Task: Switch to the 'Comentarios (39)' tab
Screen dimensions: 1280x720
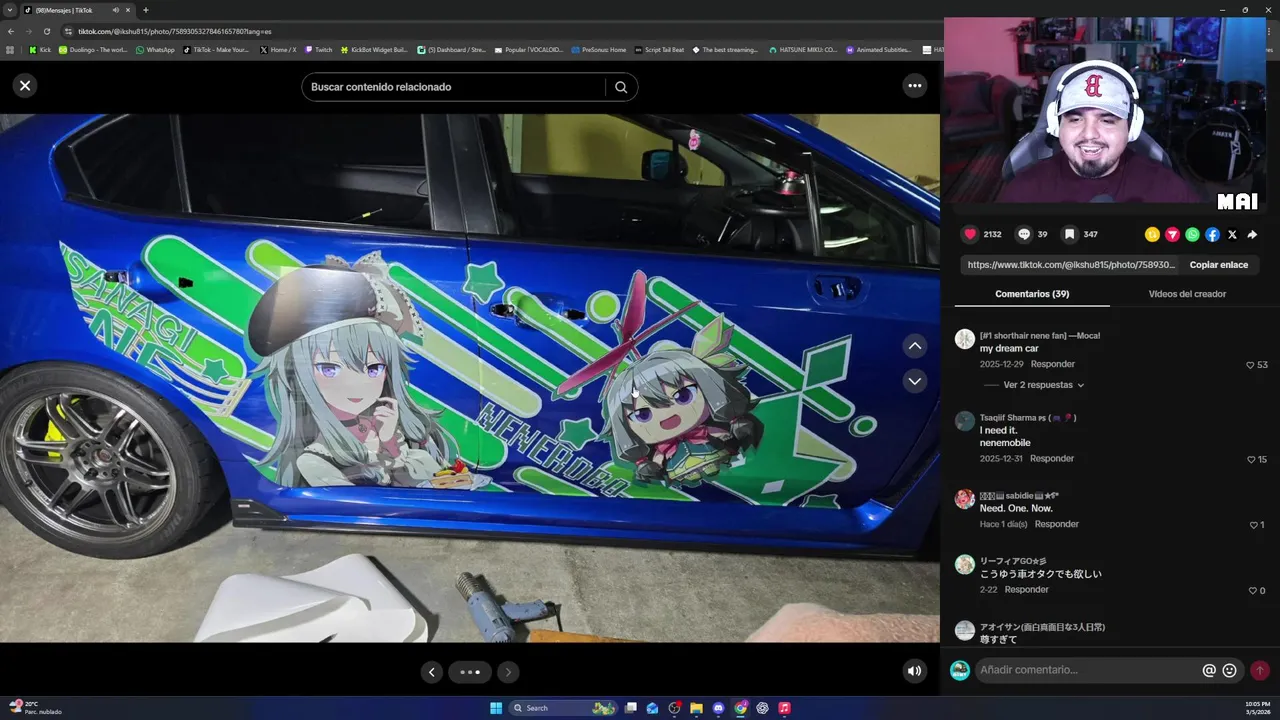Action: pyautogui.click(x=1032, y=294)
